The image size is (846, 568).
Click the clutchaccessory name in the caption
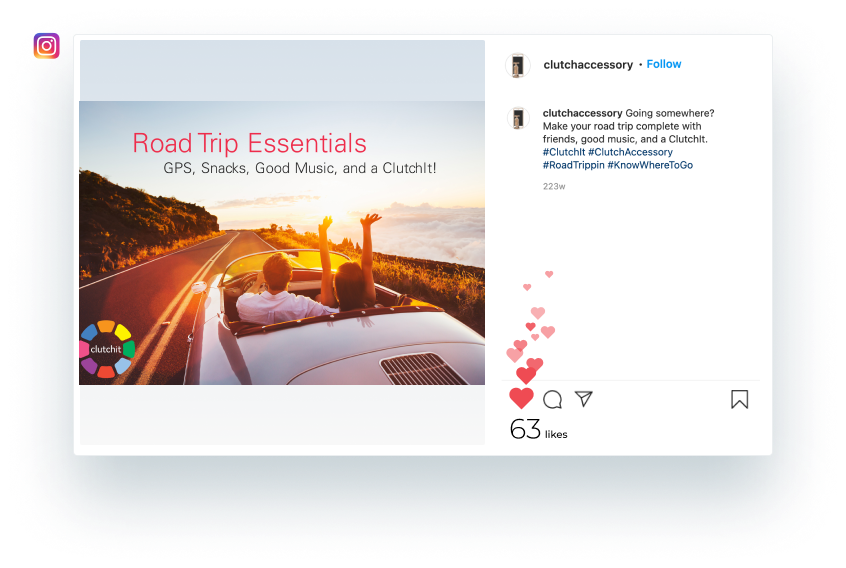[583, 113]
